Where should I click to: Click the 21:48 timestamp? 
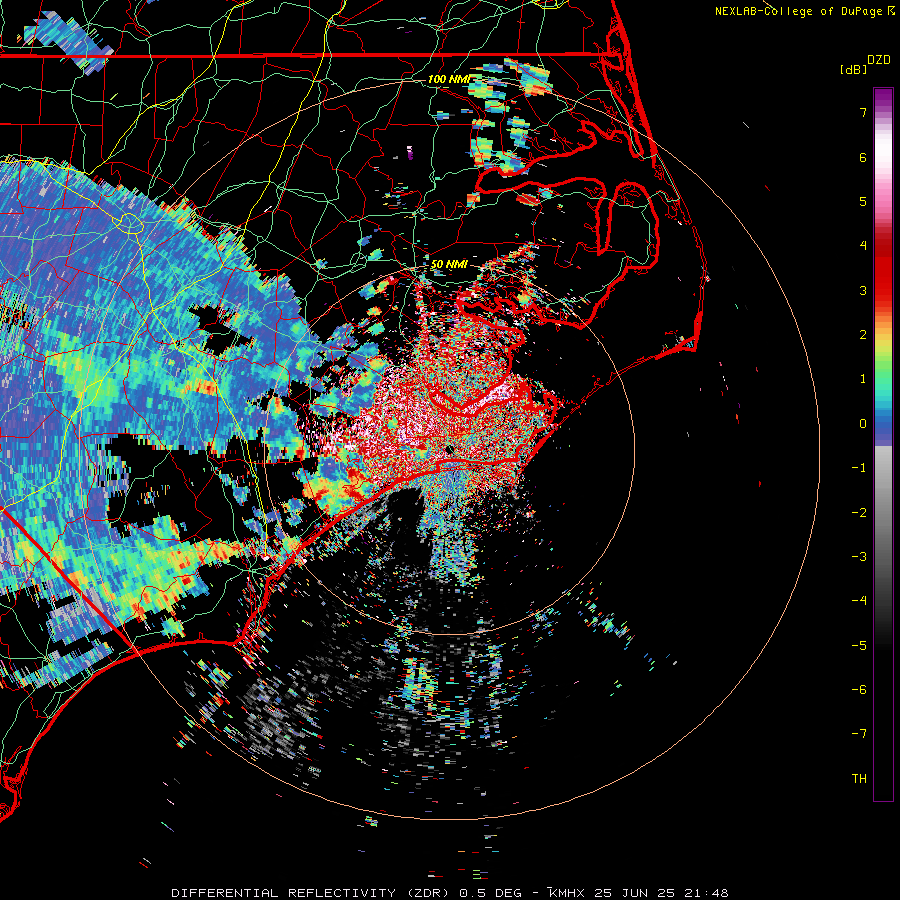[x=706, y=893]
